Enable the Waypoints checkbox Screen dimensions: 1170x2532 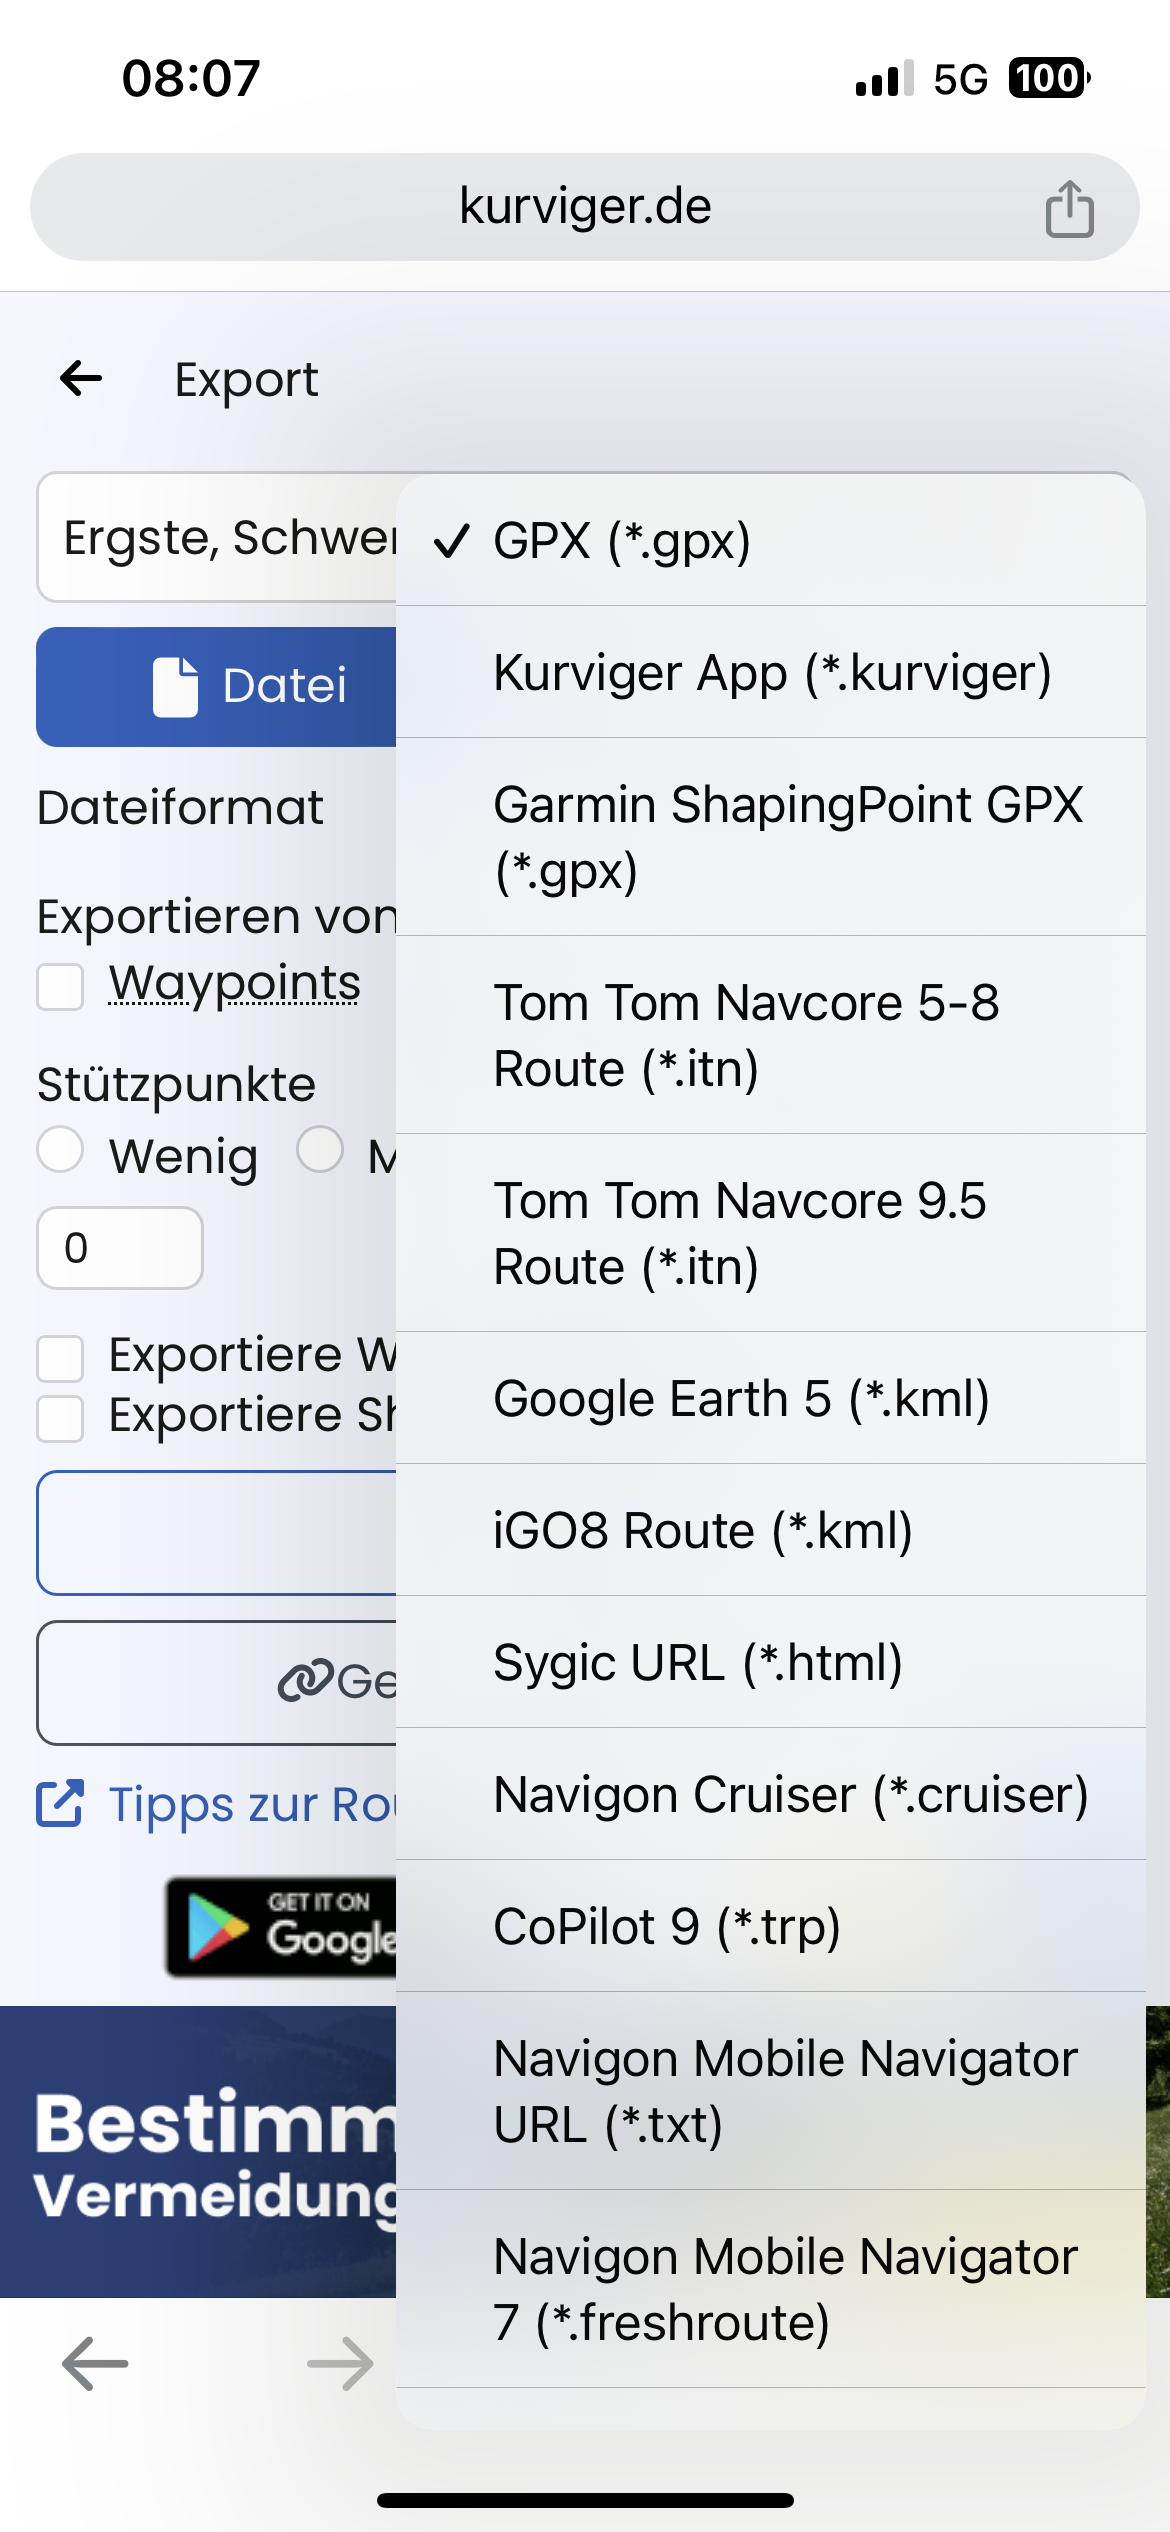pos(60,986)
